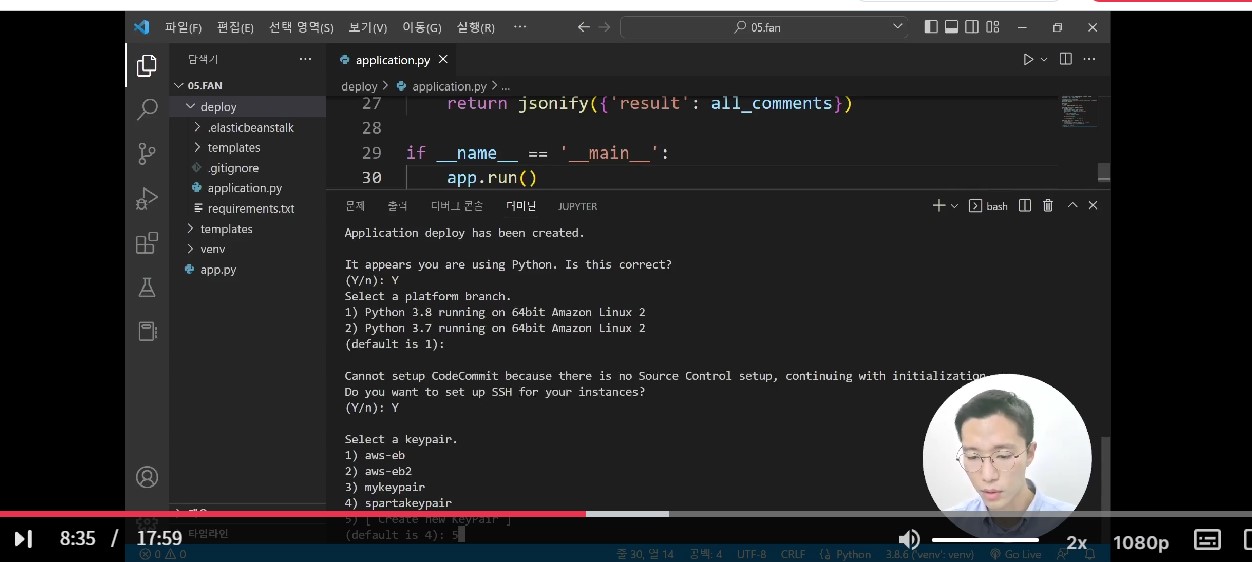This screenshot has width=1252, height=562.
Task: Collapse the 05.FAN root folder
Action: (248, 86)
